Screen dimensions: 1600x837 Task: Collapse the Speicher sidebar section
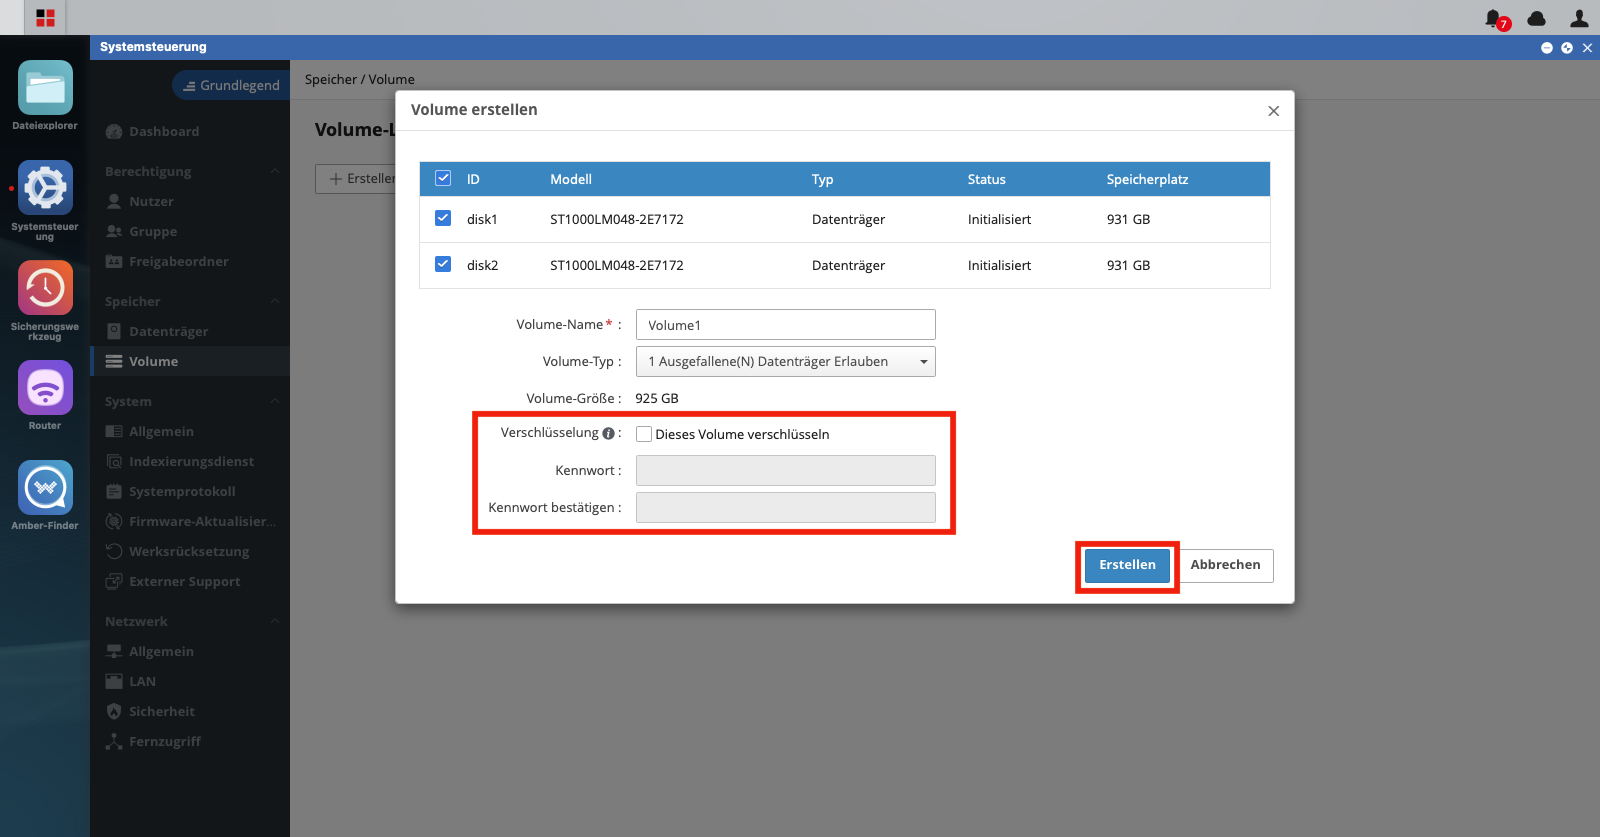coord(275,301)
